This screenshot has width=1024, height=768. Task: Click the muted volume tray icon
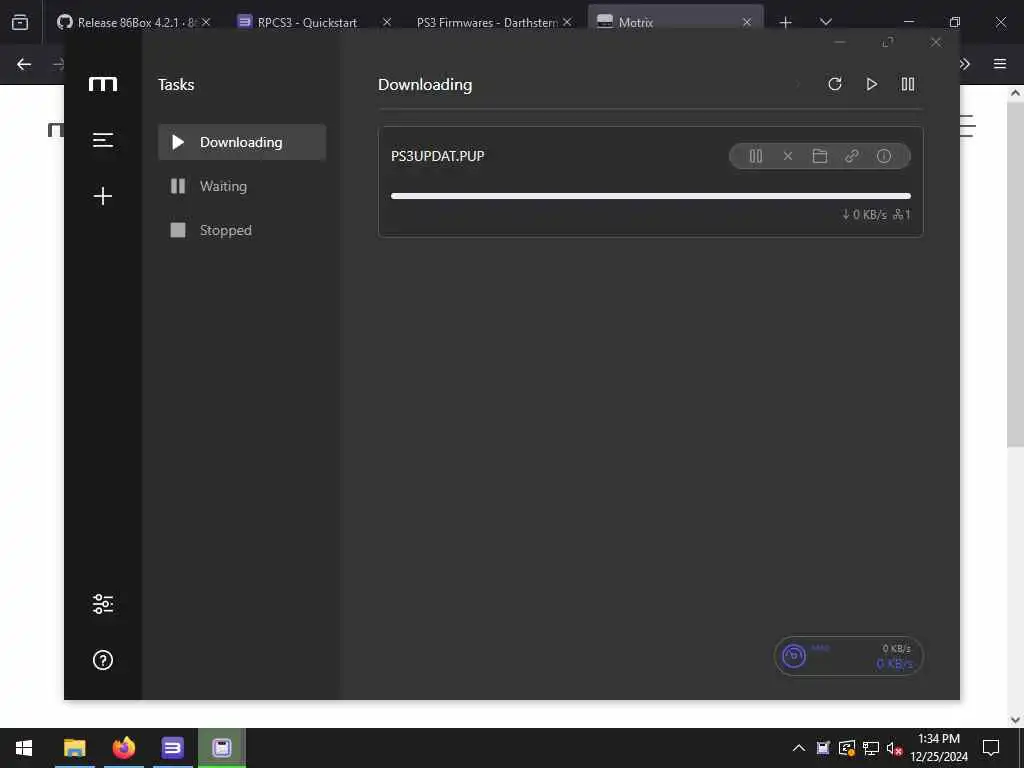[894, 748]
